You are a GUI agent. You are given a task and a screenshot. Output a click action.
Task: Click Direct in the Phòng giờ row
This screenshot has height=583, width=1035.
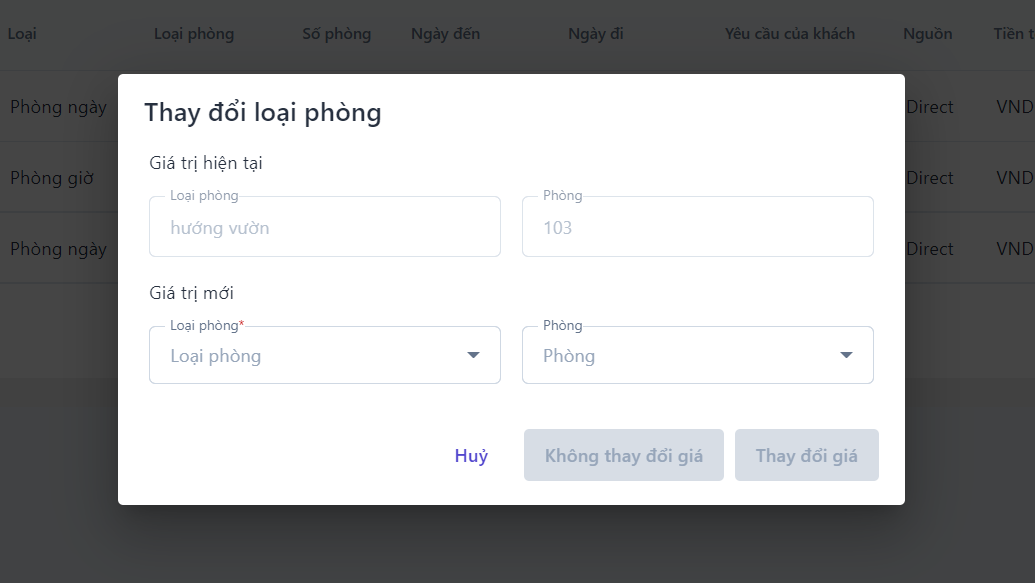click(930, 178)
